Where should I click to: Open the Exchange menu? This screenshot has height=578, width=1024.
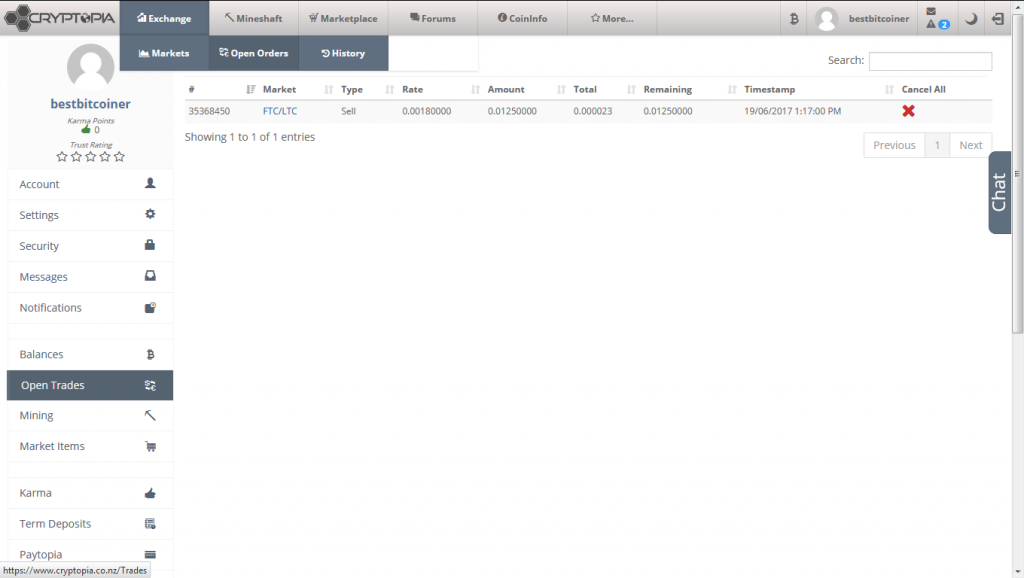(164, 18)
